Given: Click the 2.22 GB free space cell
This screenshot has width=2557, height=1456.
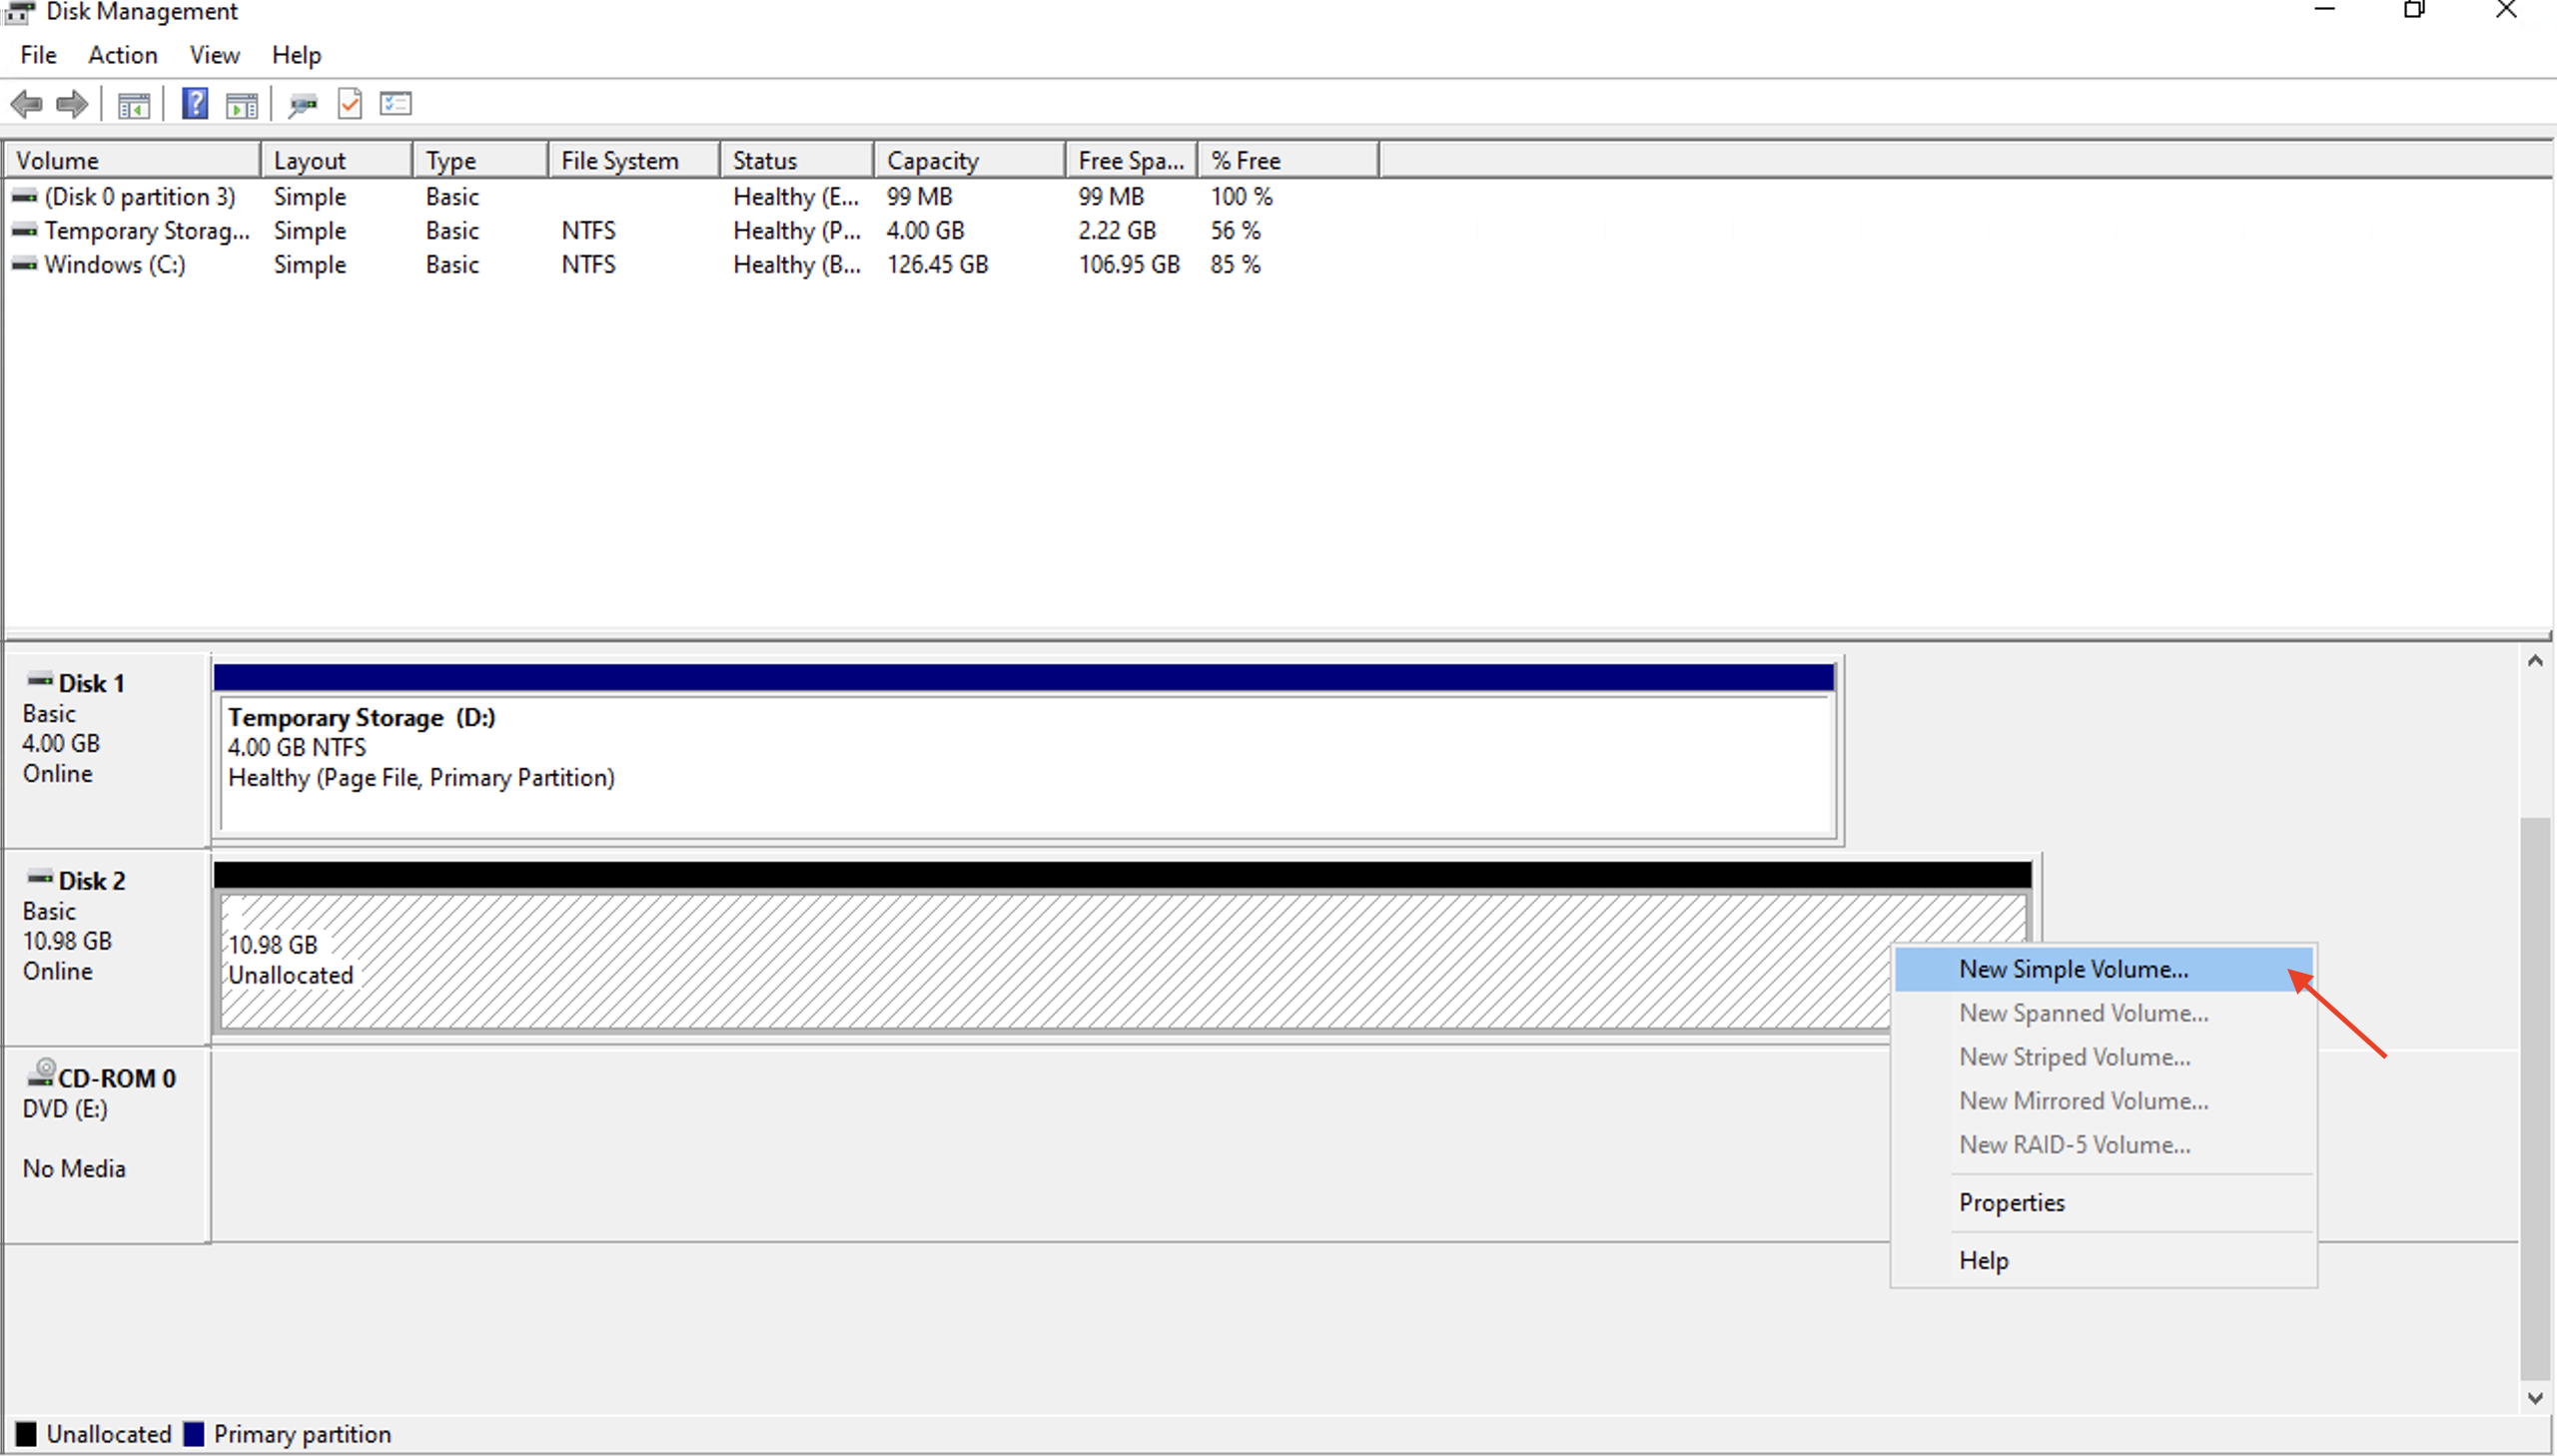Looking at the screenshot, I should 1117,231.
